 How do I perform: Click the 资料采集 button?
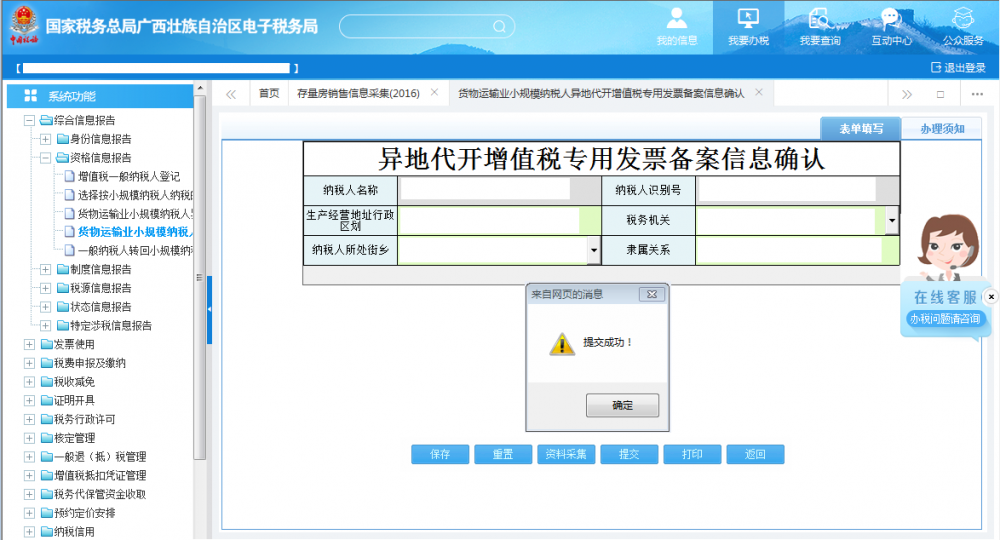point(566,454)
